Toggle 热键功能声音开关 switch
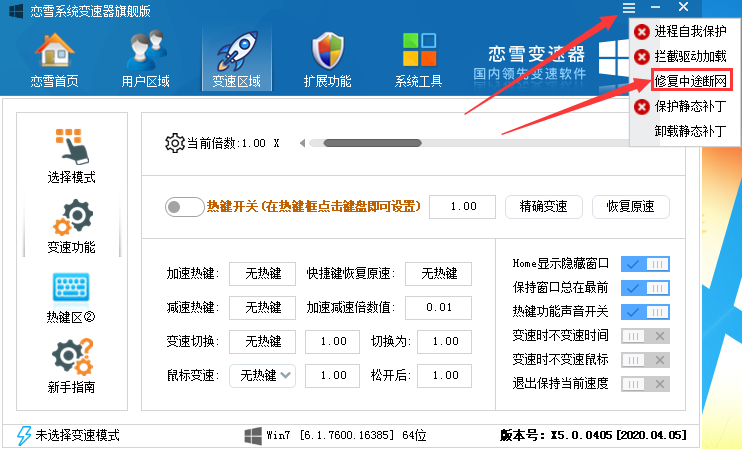742x449 pixels. pos(645,312)
